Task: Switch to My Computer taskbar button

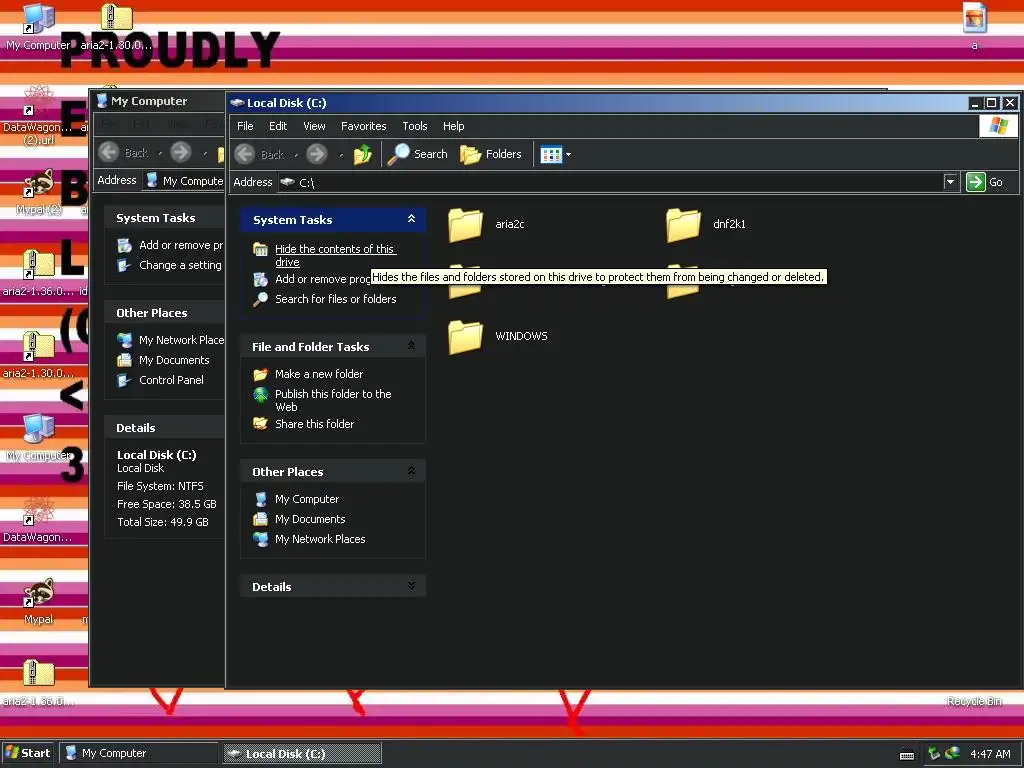Action: (x=138, y=753)
